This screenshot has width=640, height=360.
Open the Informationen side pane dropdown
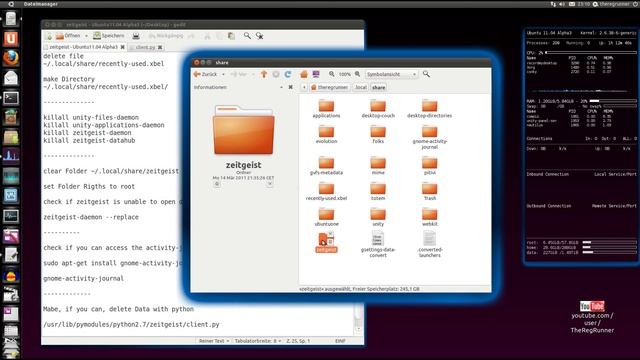(x=281, y=87)
